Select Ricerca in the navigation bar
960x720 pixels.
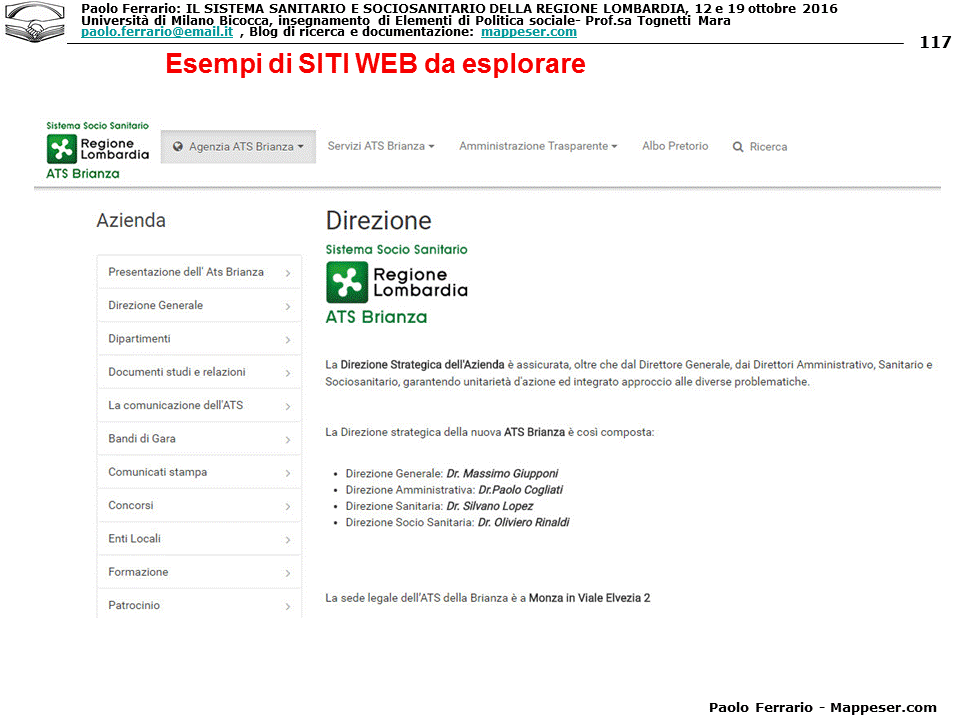[x=768, y=147]
